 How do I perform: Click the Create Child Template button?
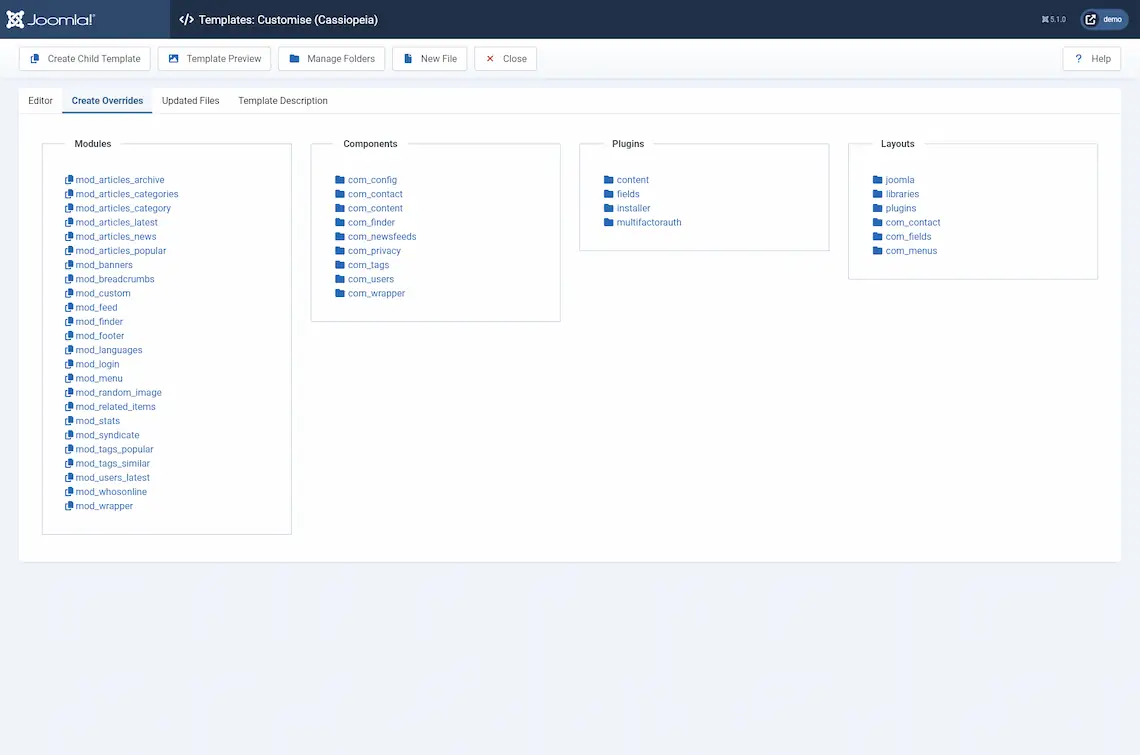[84, 58]
